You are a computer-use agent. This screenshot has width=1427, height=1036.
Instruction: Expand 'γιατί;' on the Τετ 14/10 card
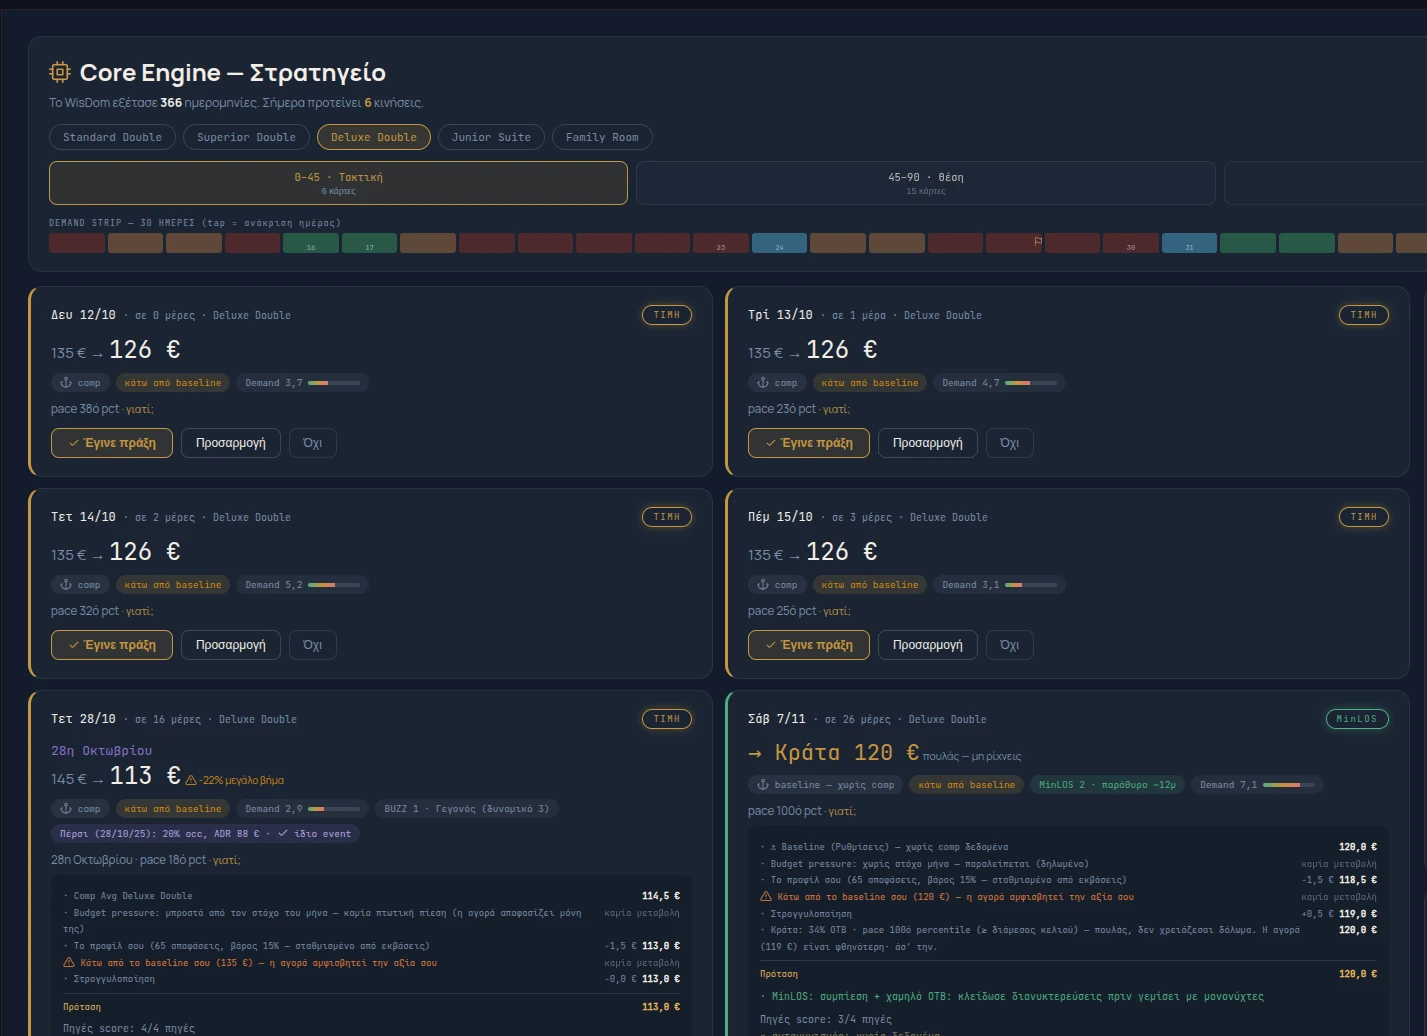[139, 611]
